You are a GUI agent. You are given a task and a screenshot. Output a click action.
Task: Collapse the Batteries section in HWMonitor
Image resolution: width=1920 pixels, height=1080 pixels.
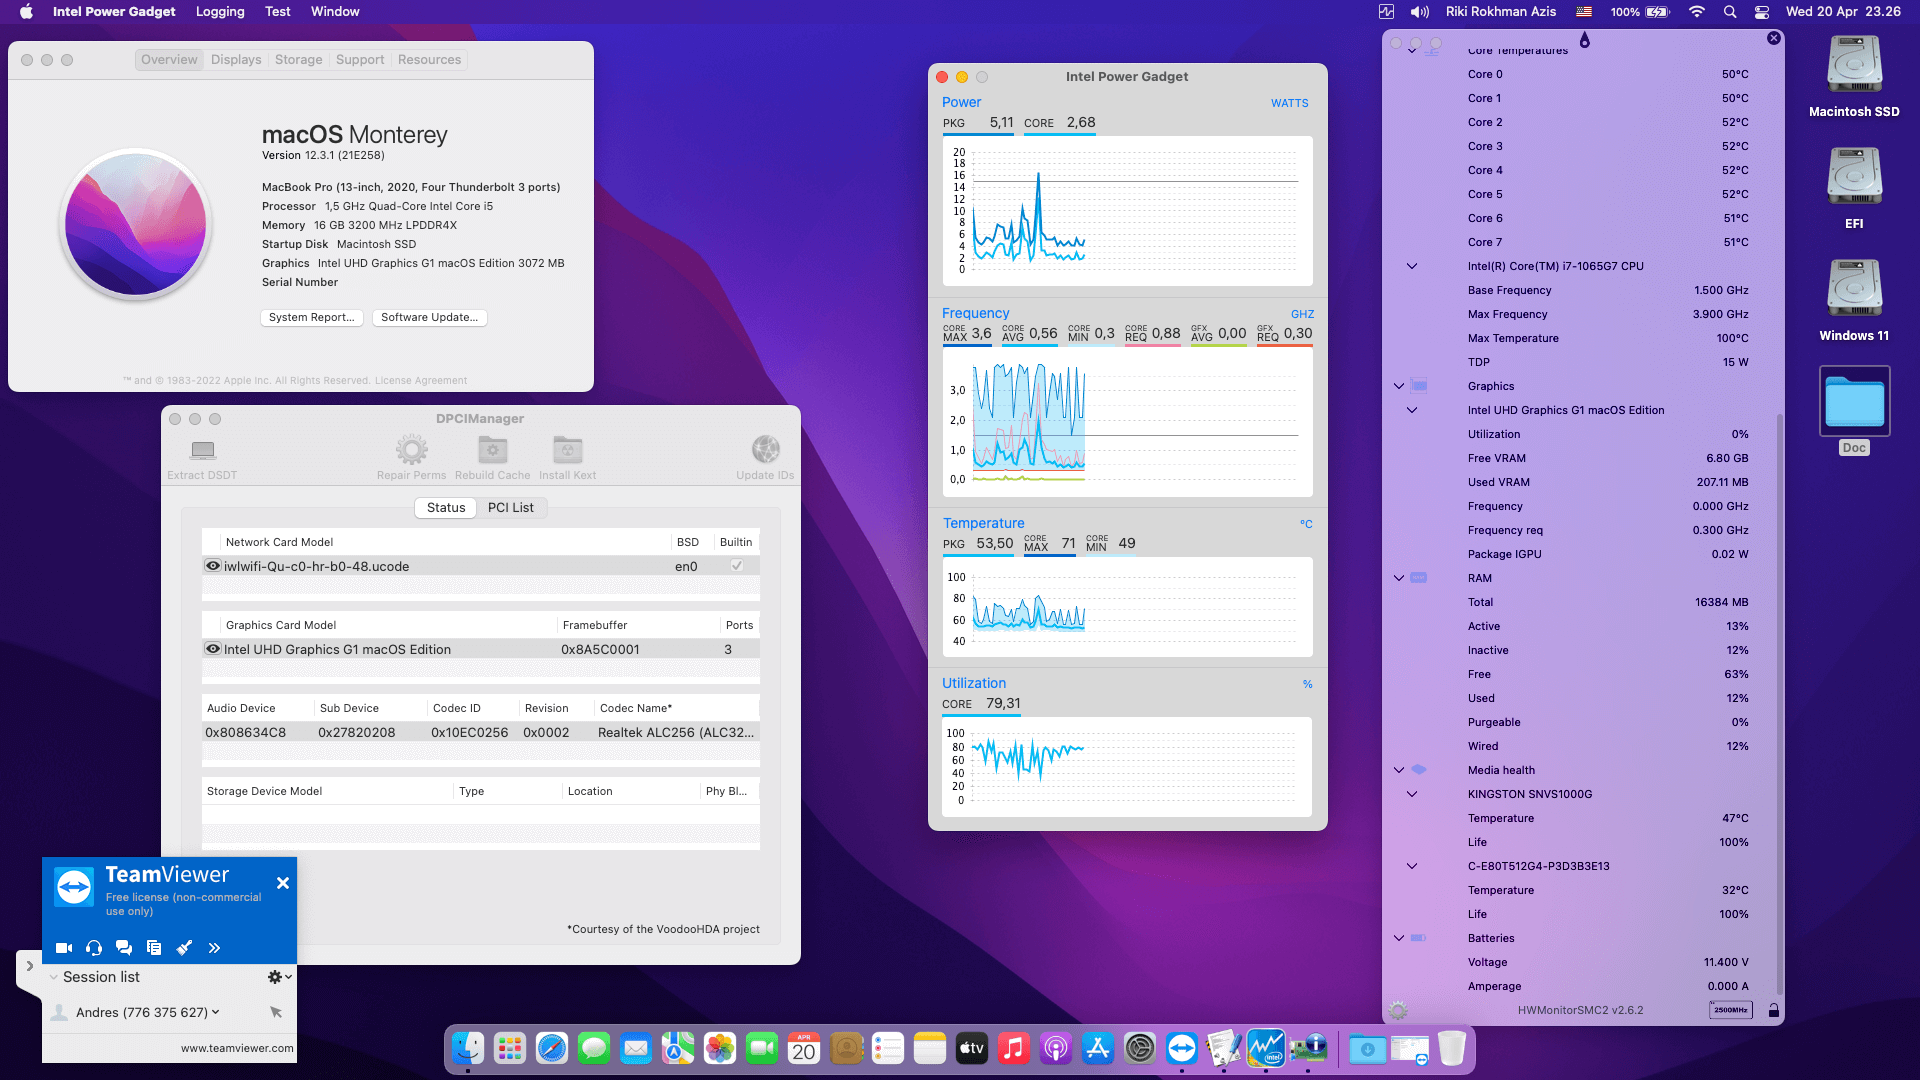coord(1399,938)
